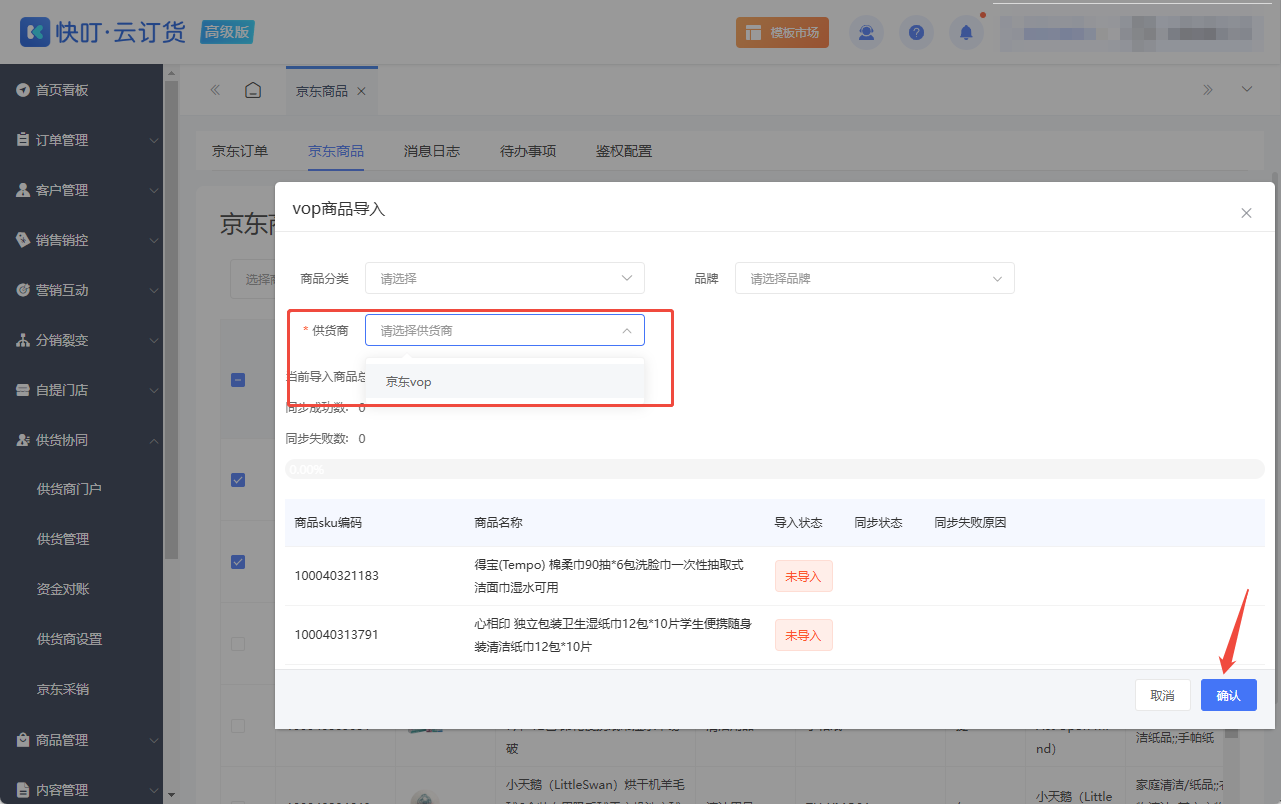Open 京东采销 in sidebar
Screen dimensions: 1281x804
(63, 689)
